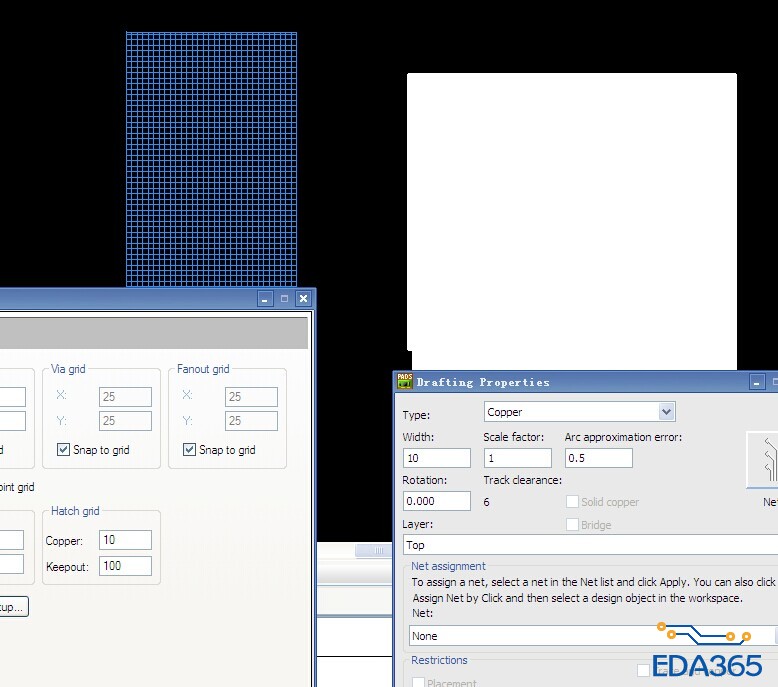Edit the Scale factor field

518,458
